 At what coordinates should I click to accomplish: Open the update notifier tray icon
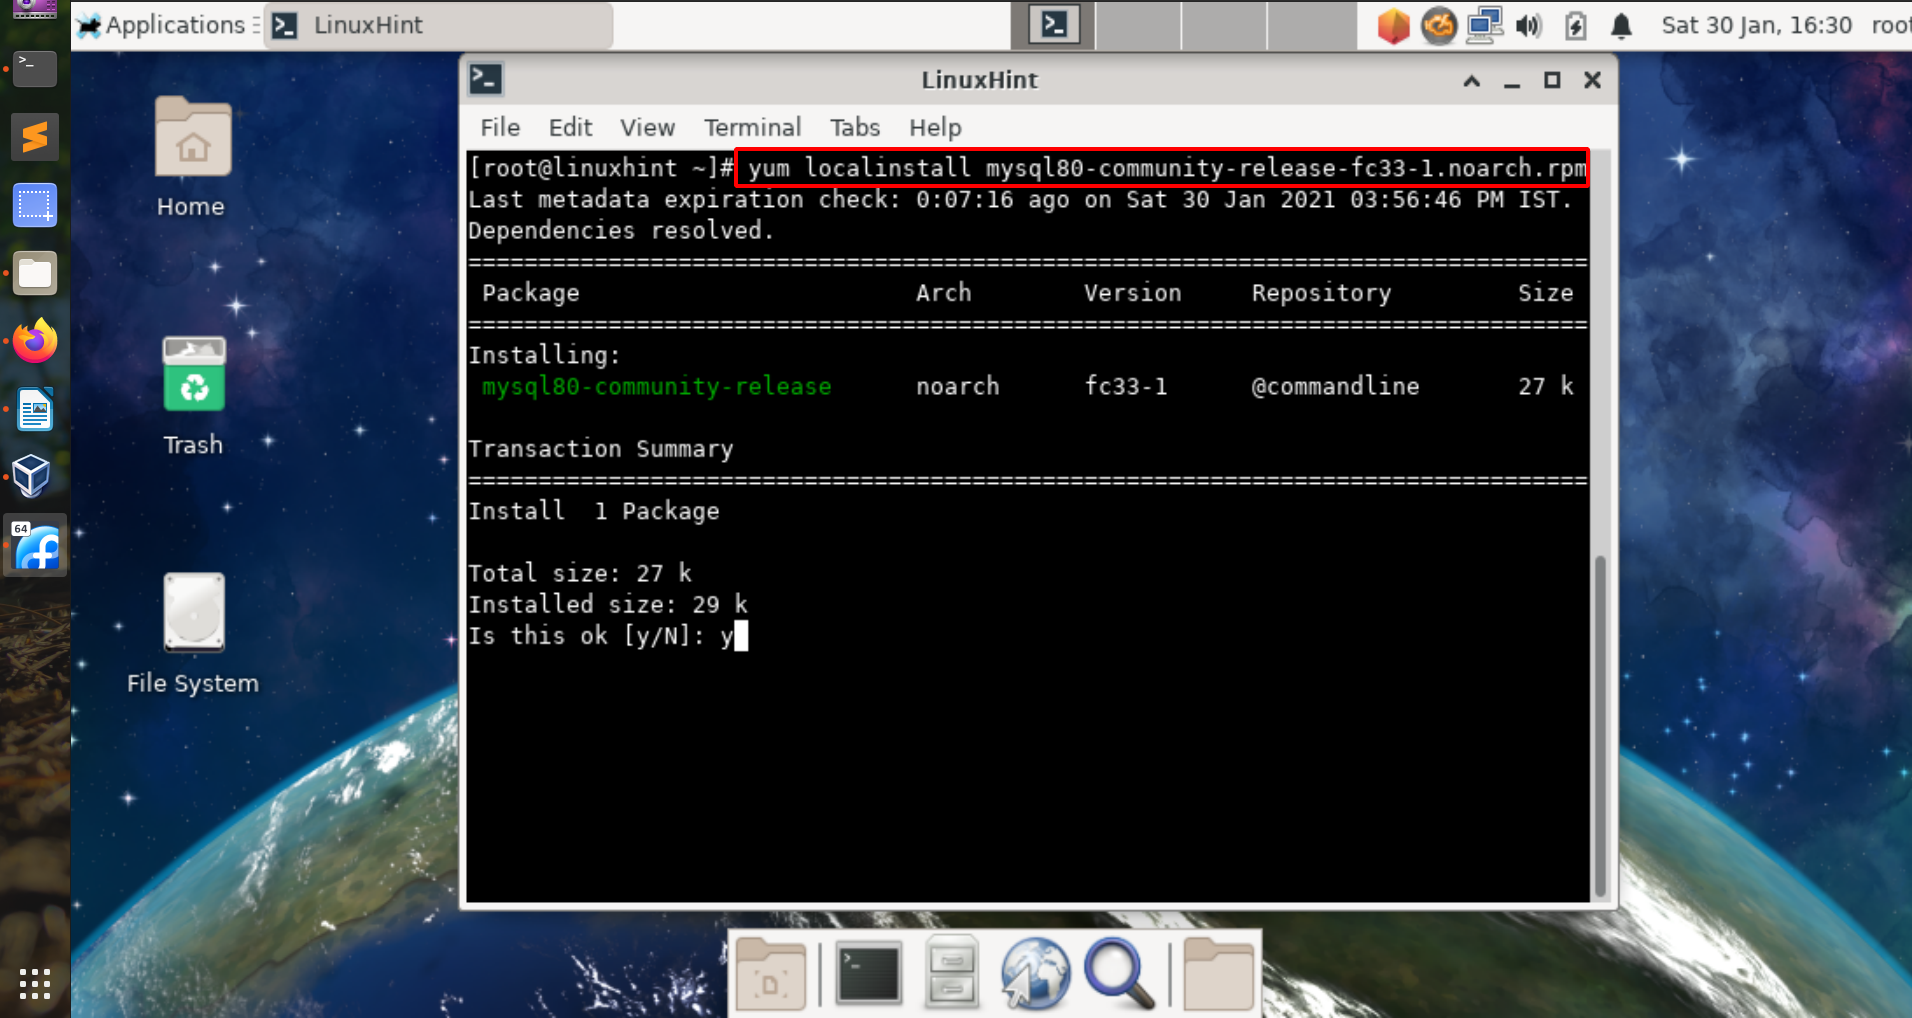(1439, 25)
